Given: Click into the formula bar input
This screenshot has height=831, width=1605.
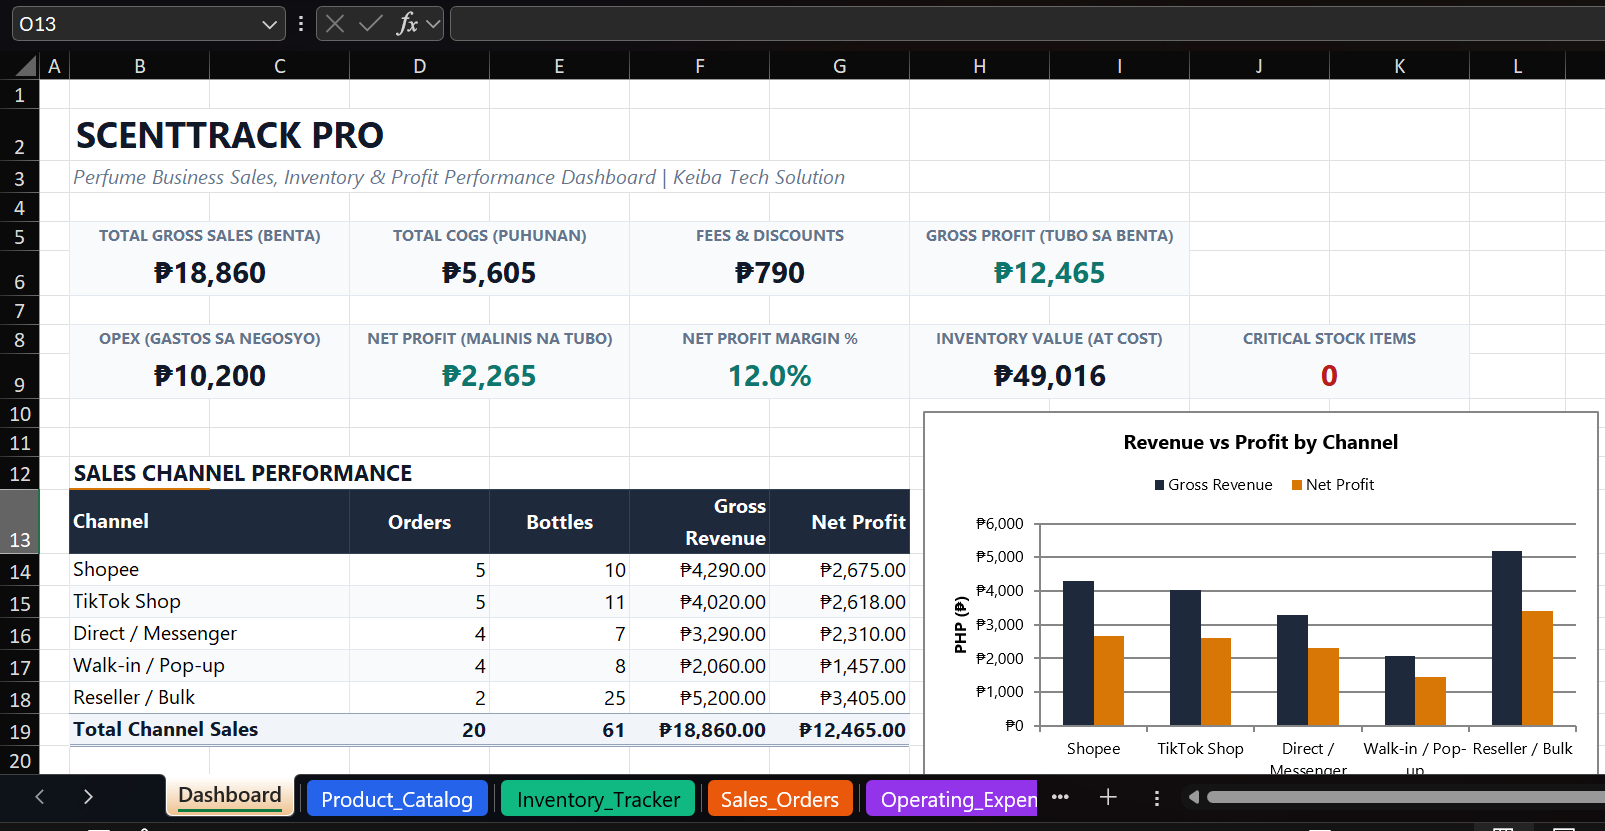Looking at the screenshot, I should 1027,24.
